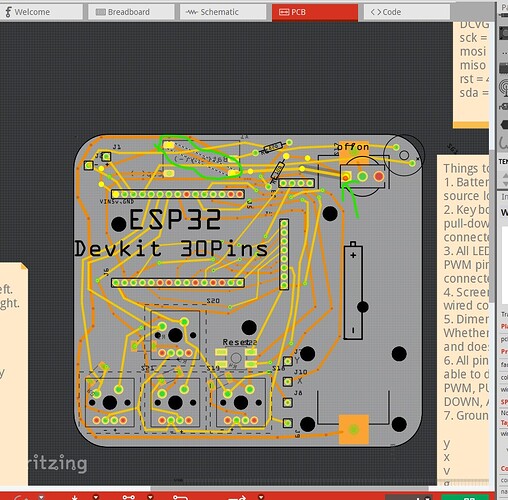
Task: Click the large orange pad at board bottom
Action: 354,429
